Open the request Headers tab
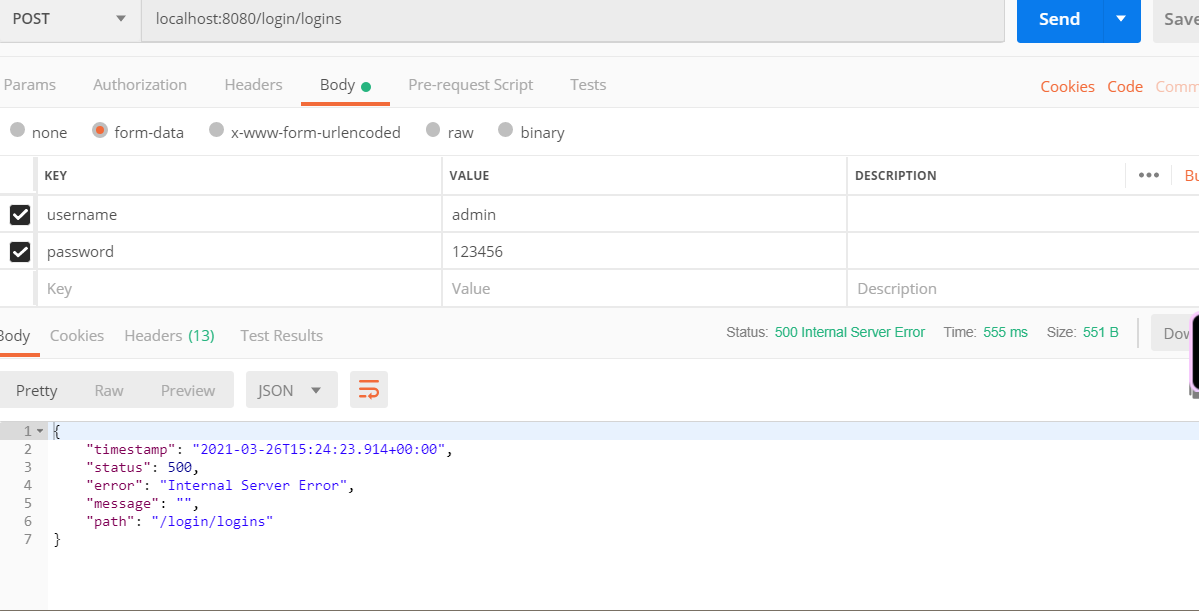1199x613 pixels. (x=253, y=85)
